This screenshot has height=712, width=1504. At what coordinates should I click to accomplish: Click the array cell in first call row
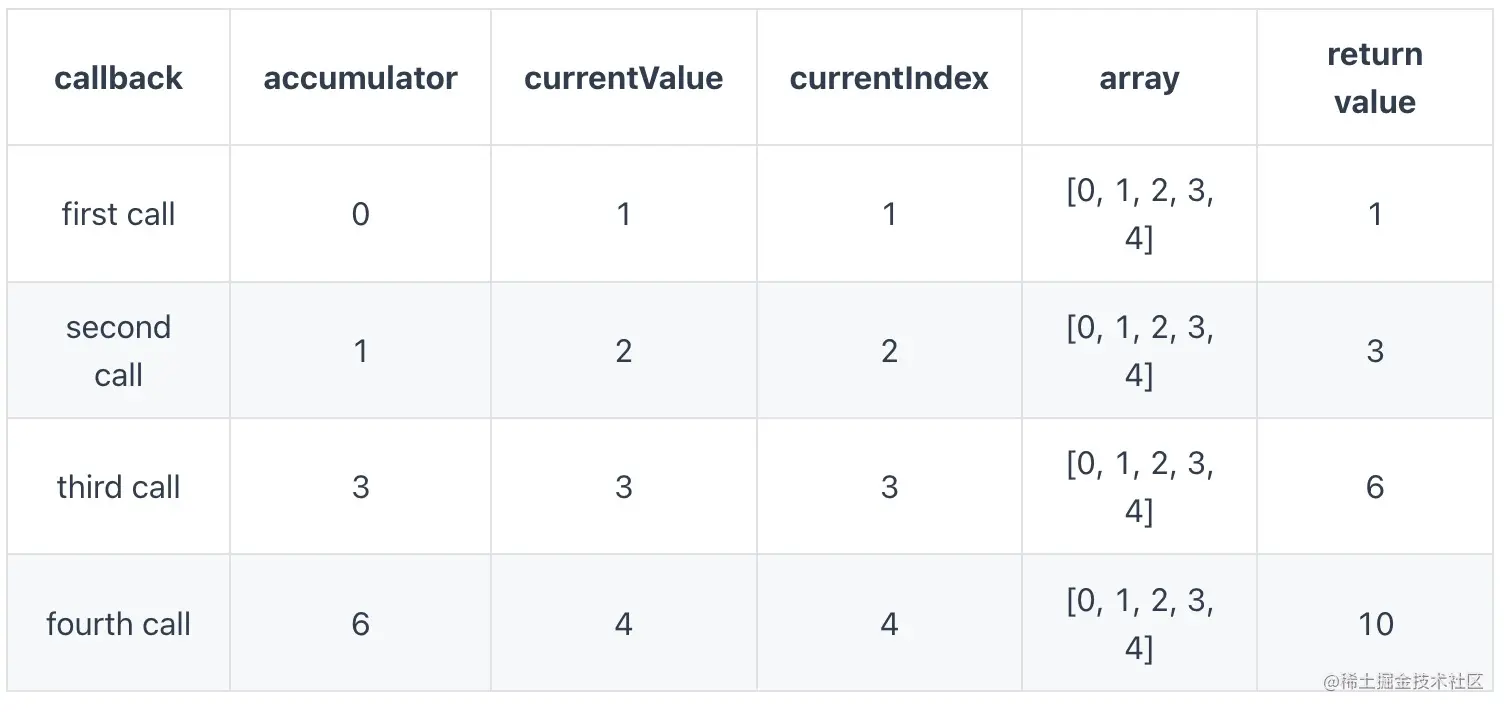[x=1139, y=214]
